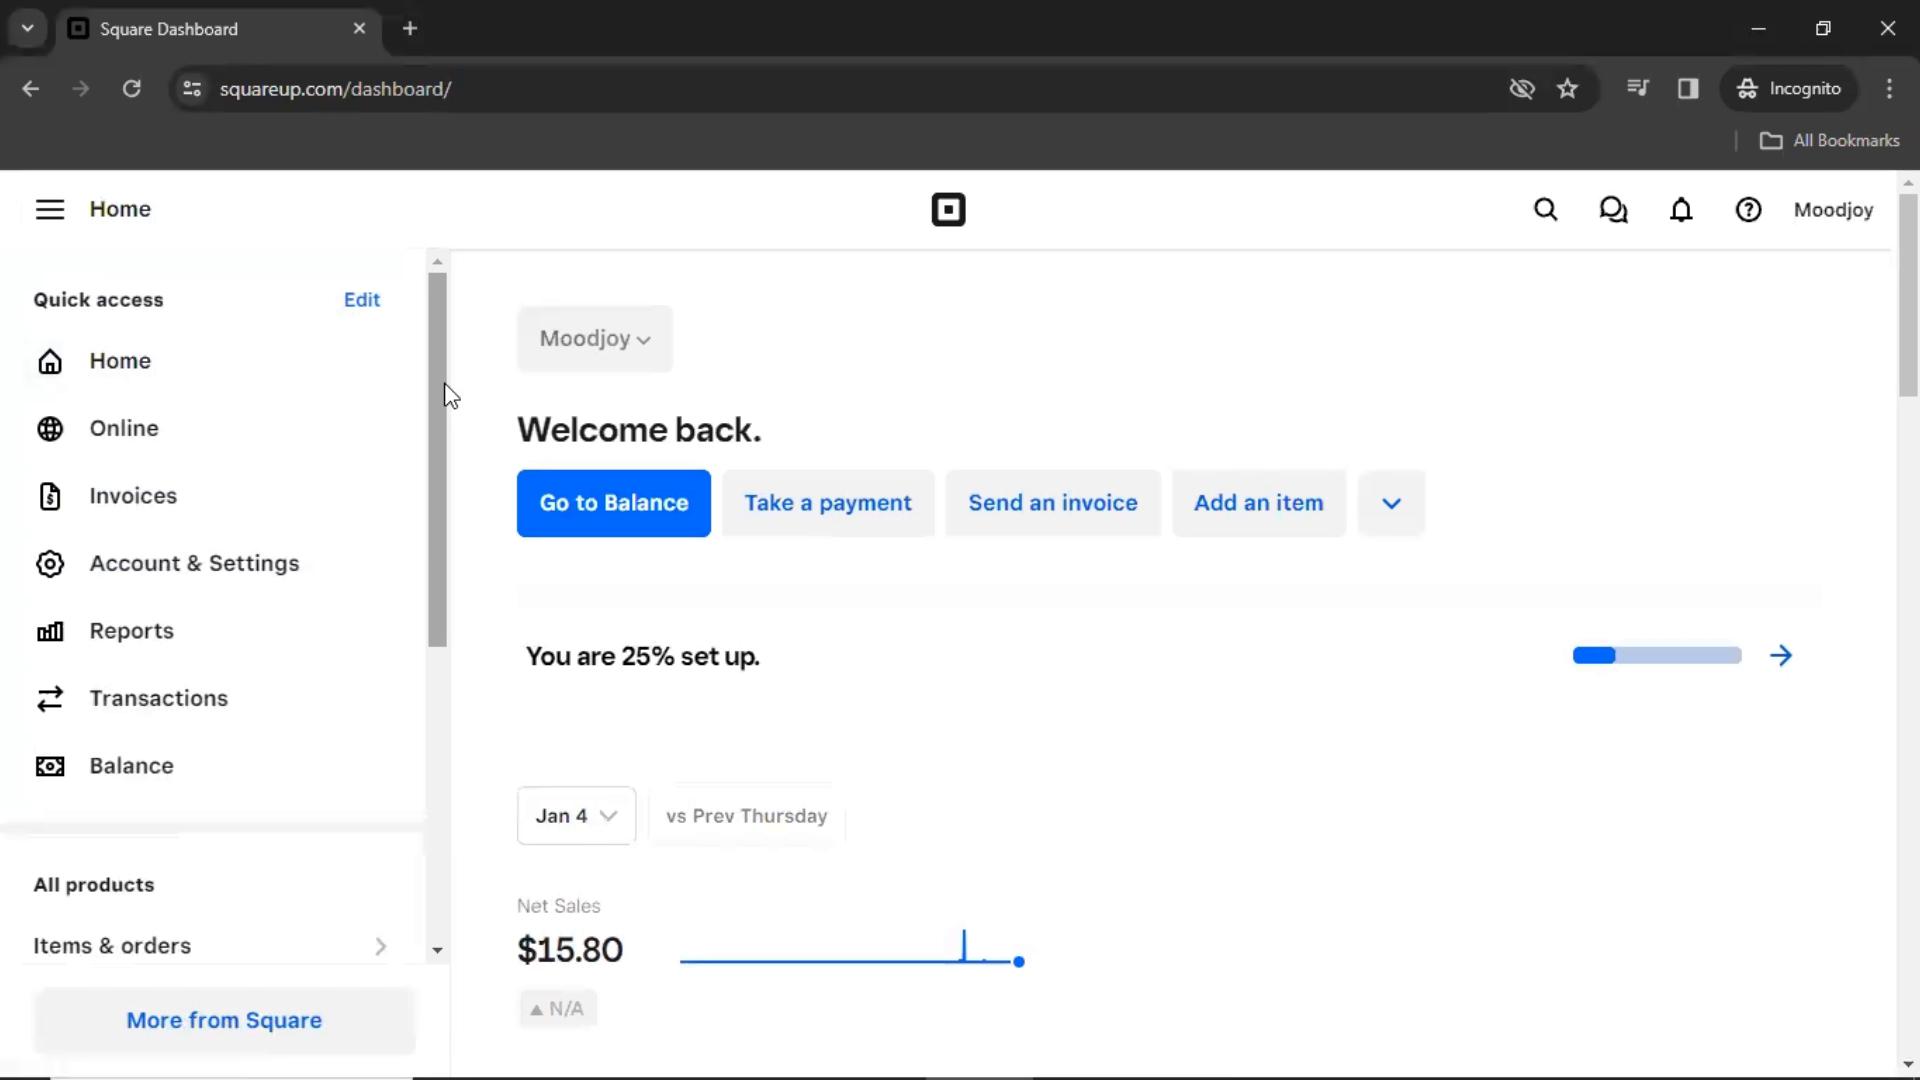The width and height of the screenshot is (1920, 1080).
Task: Expand the Moodjoy business selector dropdown
Action: [593, 338]
